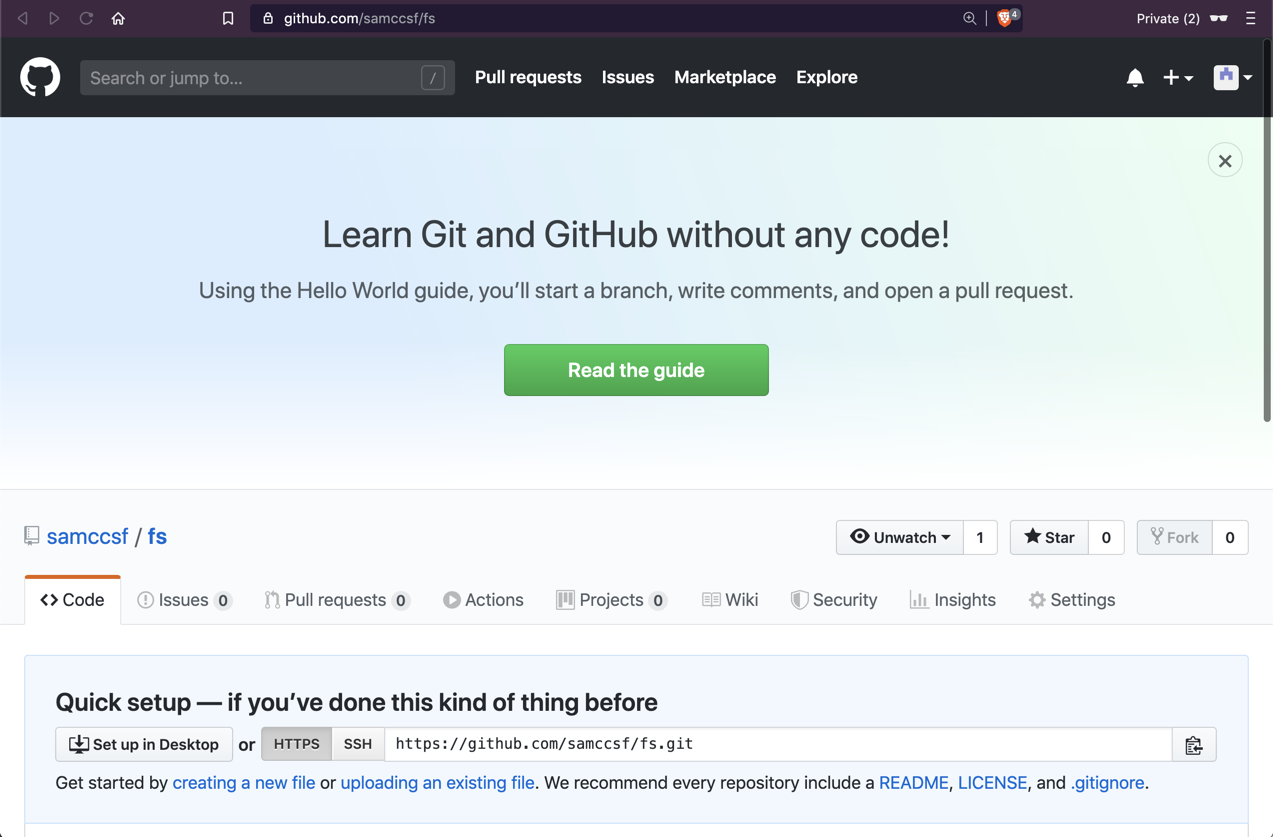Viewport: 1273px width, 837px height.
Task: Go to Marketplace
Action: pos(725,77)
